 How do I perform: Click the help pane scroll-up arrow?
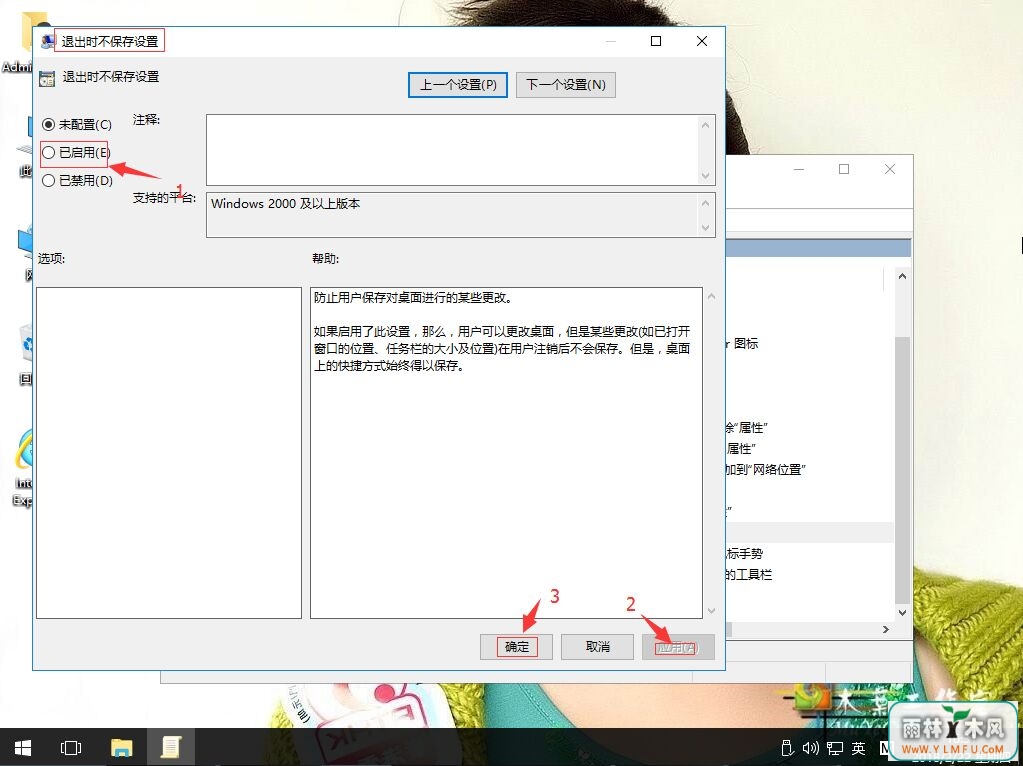pyautogui.click(x=712, y=297)
